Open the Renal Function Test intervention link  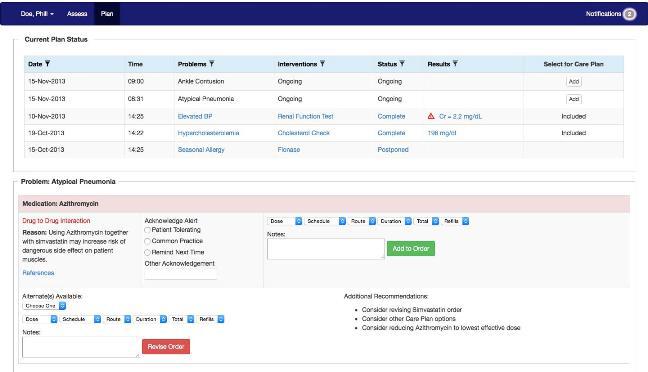click(x=305, y=117)
